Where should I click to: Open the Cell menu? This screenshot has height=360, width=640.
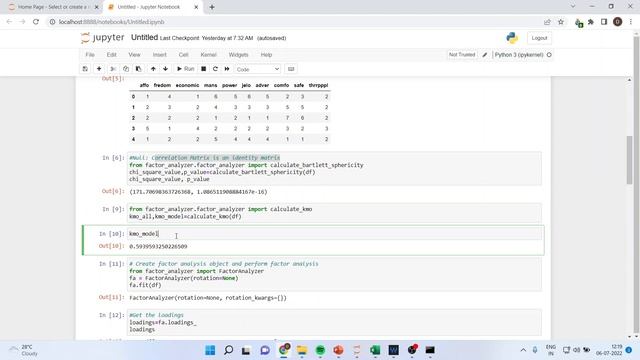pos(183,55)
